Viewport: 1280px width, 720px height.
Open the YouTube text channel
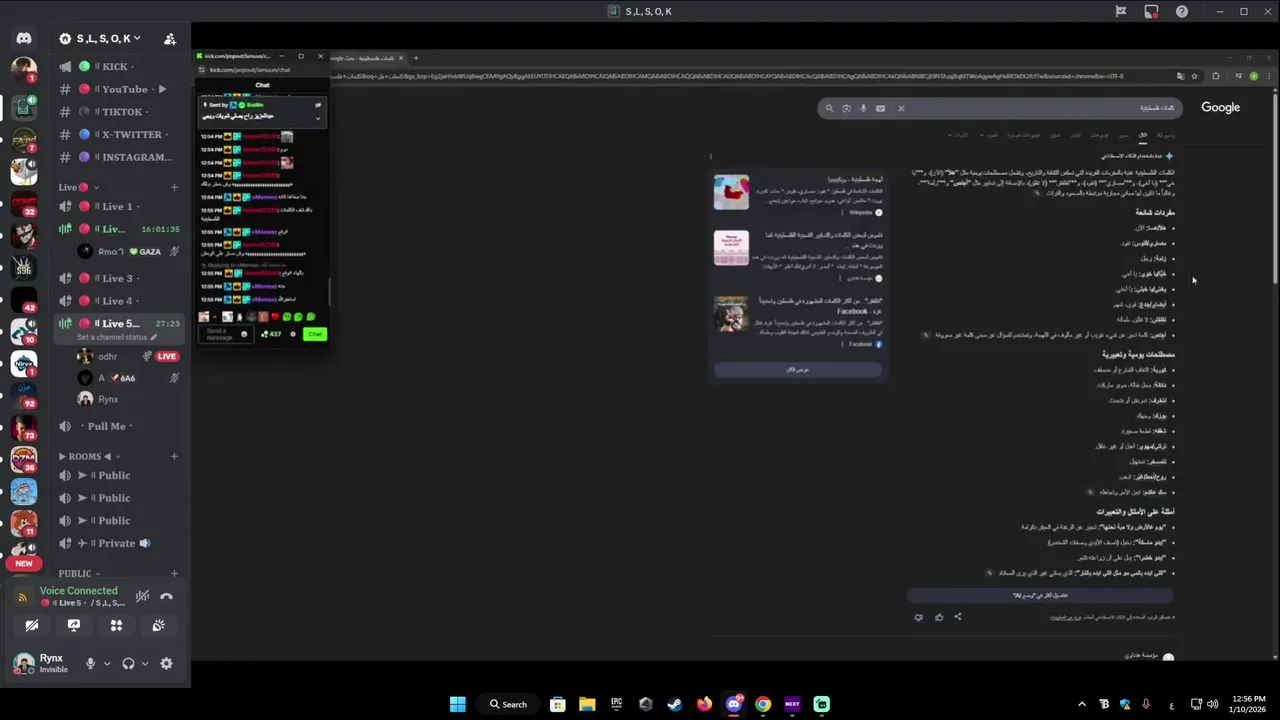120,89
